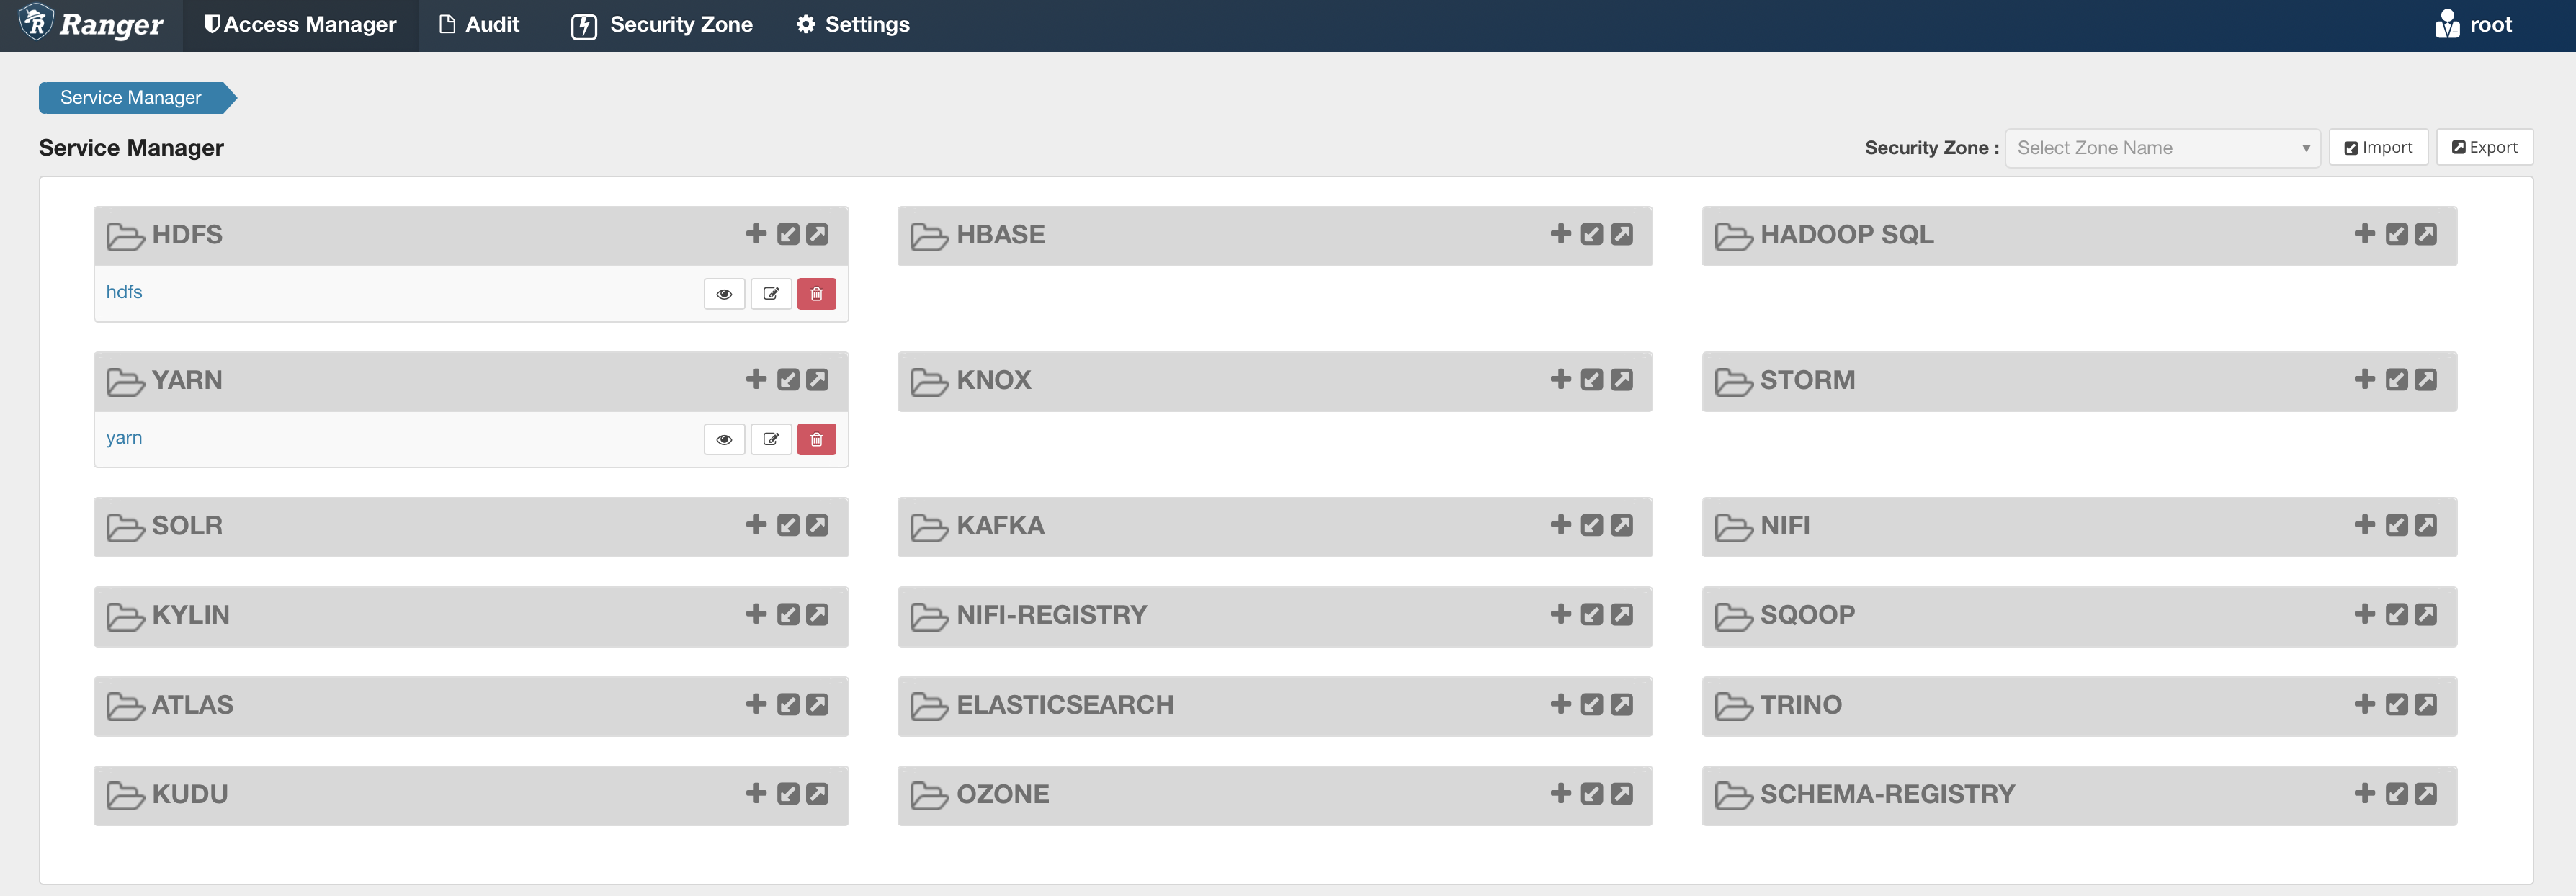Add a new OZONE service

[1560, 794]
